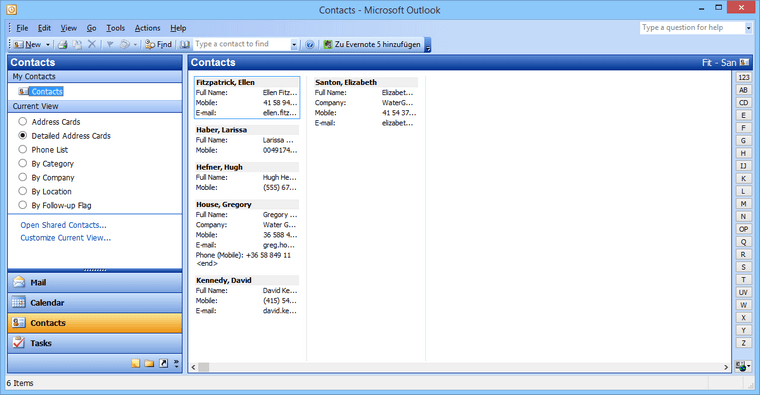Click the Print toolbar icon

click(63, 45)
